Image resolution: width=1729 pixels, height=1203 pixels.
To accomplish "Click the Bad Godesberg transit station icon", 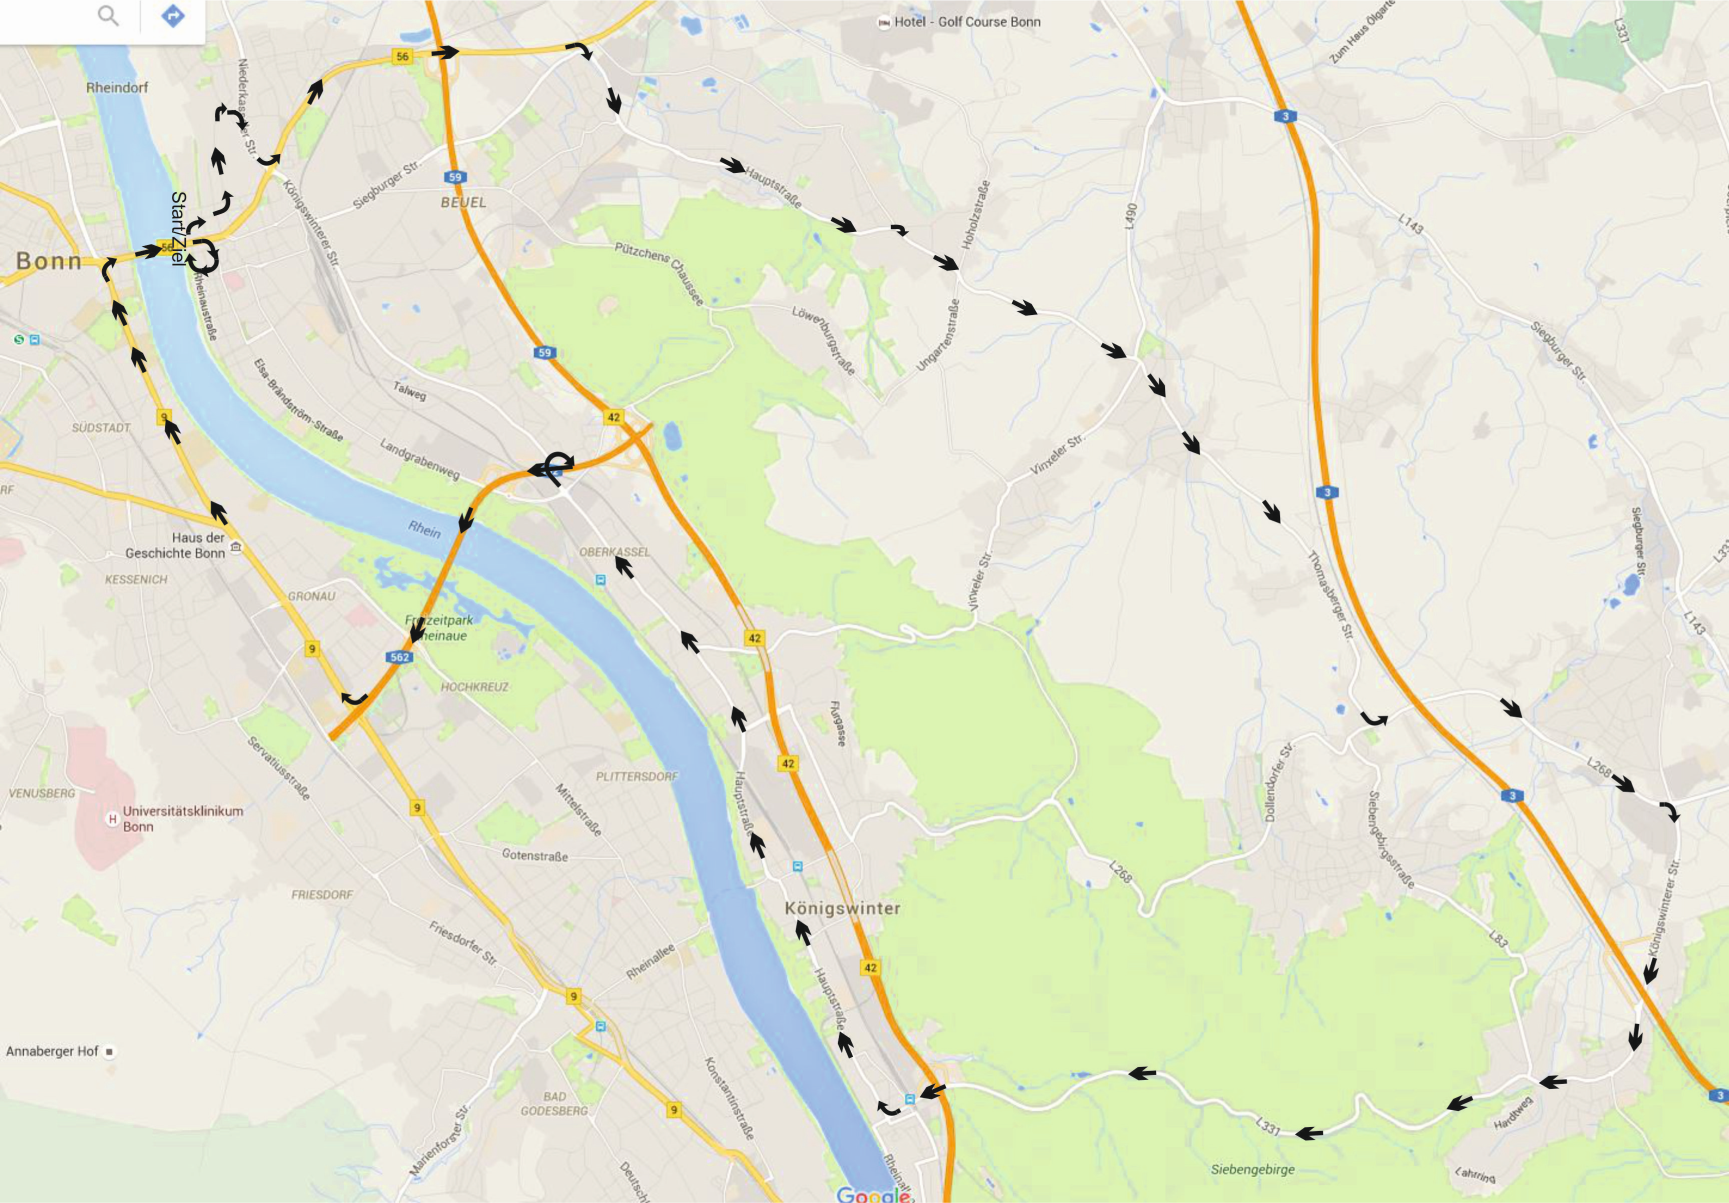I will point(600,1026).
